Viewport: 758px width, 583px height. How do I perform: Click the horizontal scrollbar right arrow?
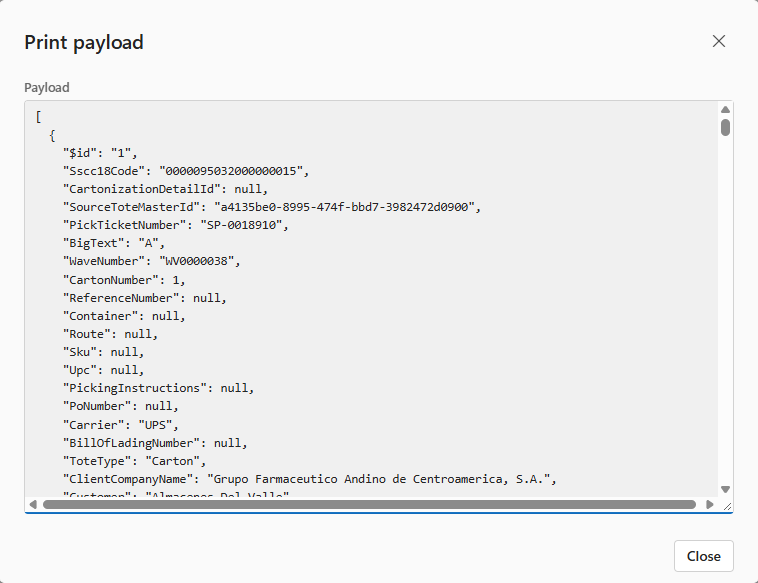(x=709, y=504)
